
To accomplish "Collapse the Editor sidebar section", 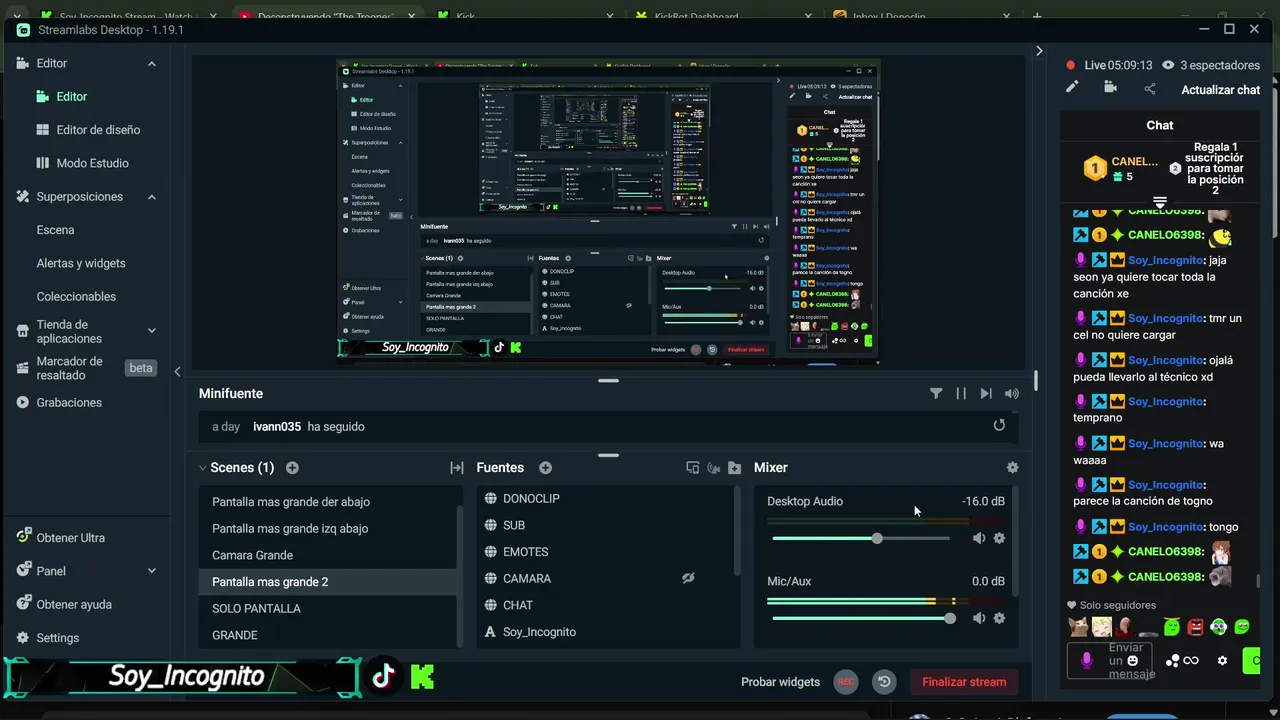I will tap(152, 64).
